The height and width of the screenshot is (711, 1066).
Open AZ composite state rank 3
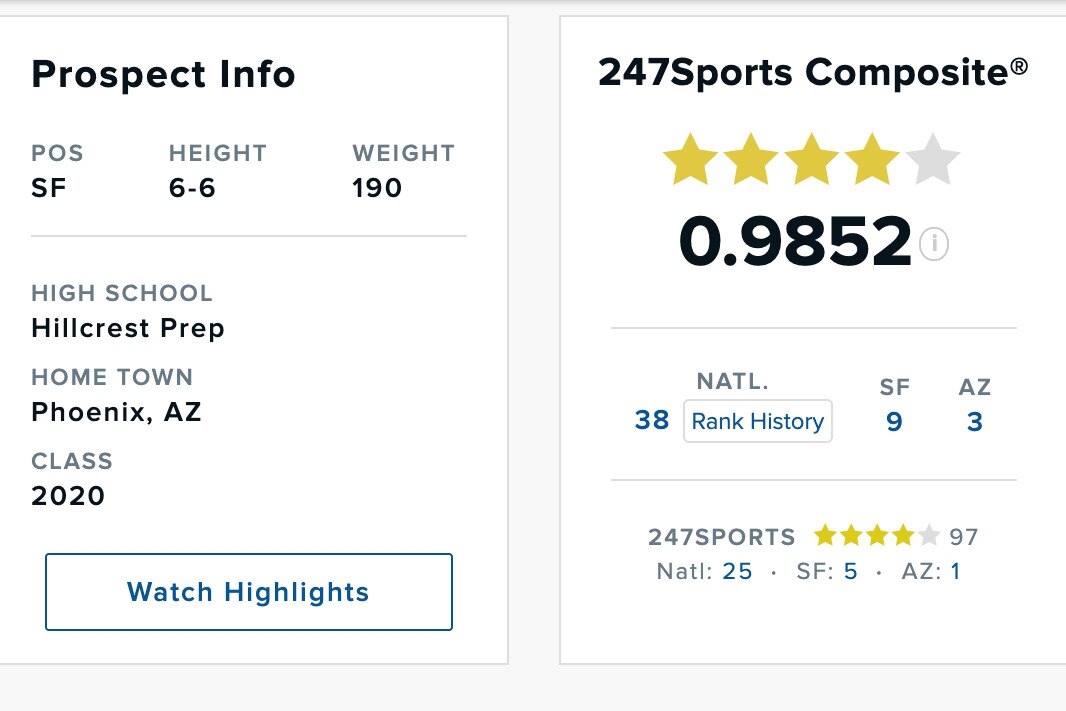(x=975, y=422)
